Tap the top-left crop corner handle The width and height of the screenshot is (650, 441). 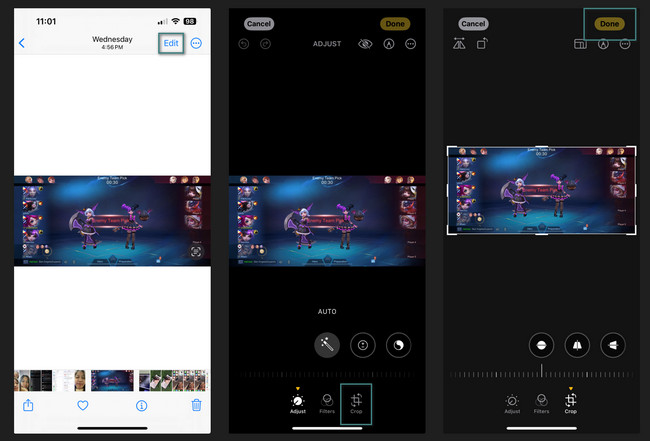tap(451, 150)
